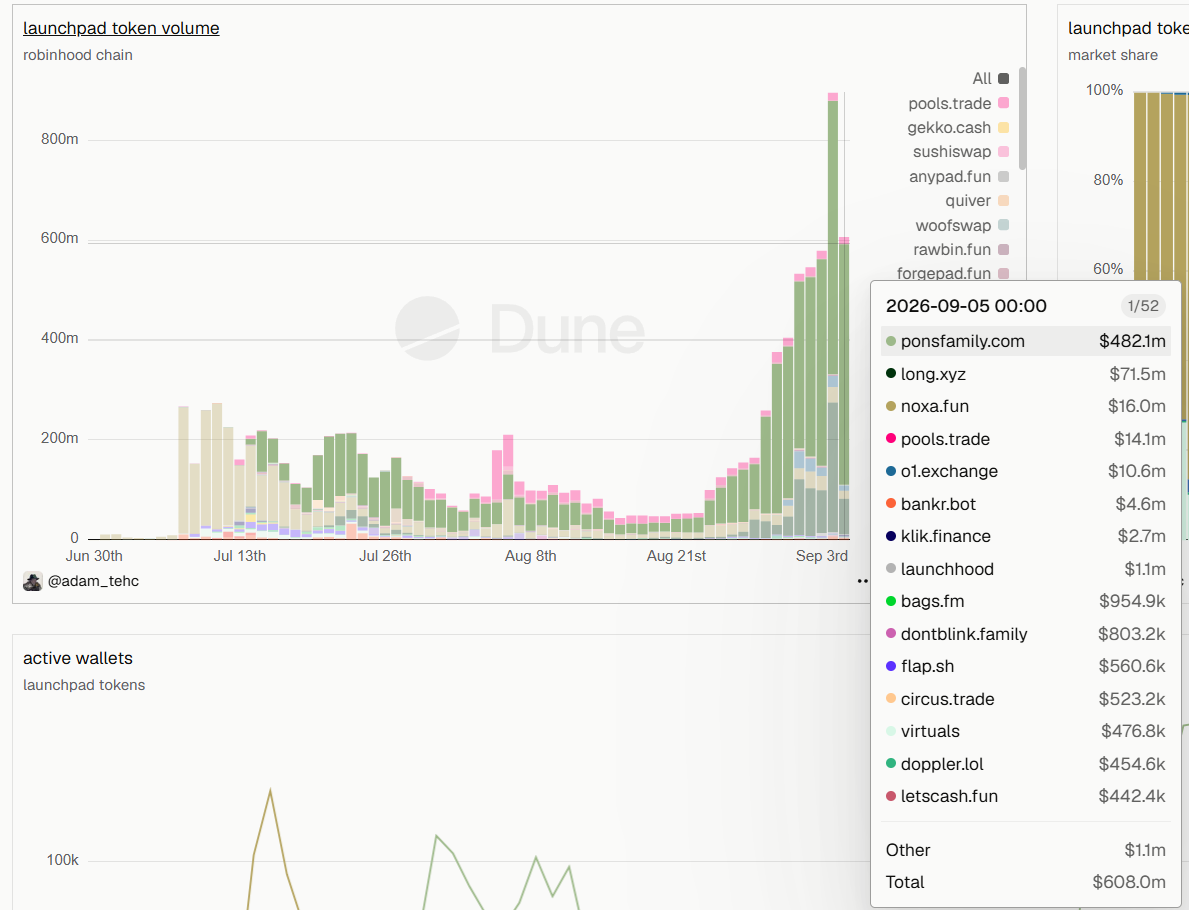The image size is (1189, 910).
Task: Click the $608.0m Total value
Action: click(1128, 883)
